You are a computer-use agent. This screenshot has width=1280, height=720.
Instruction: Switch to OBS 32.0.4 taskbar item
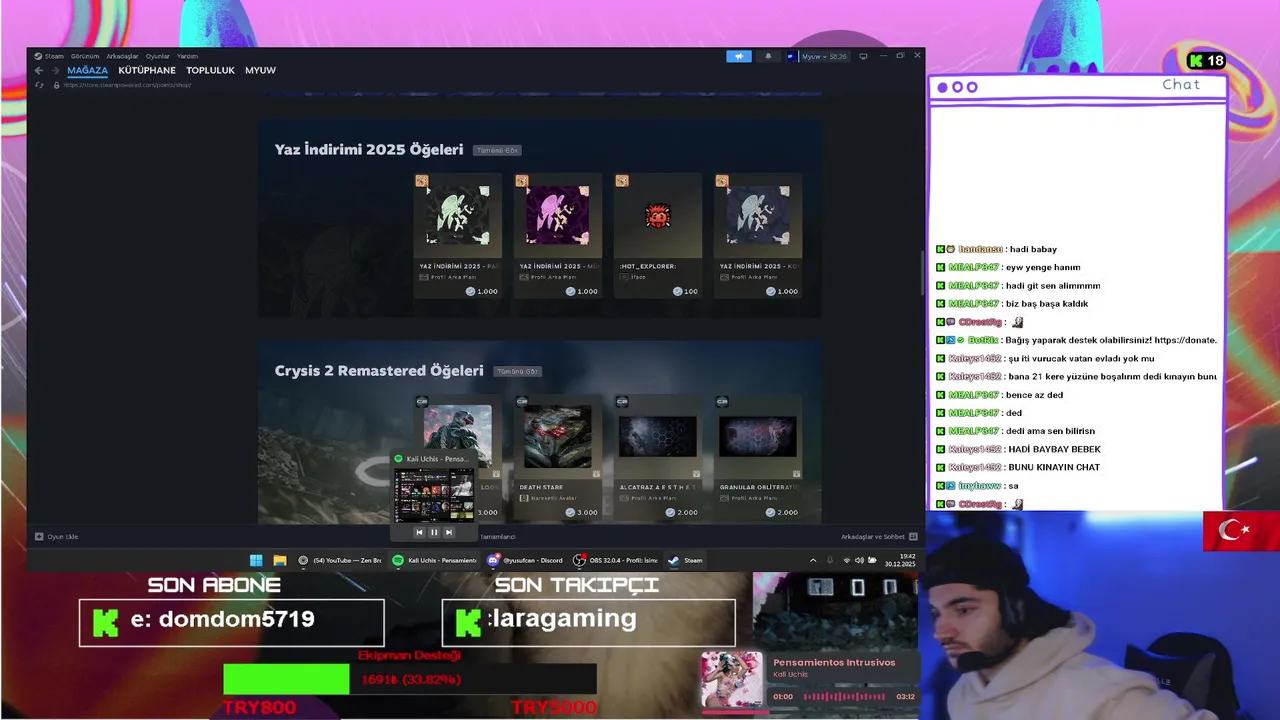point(615,560)
